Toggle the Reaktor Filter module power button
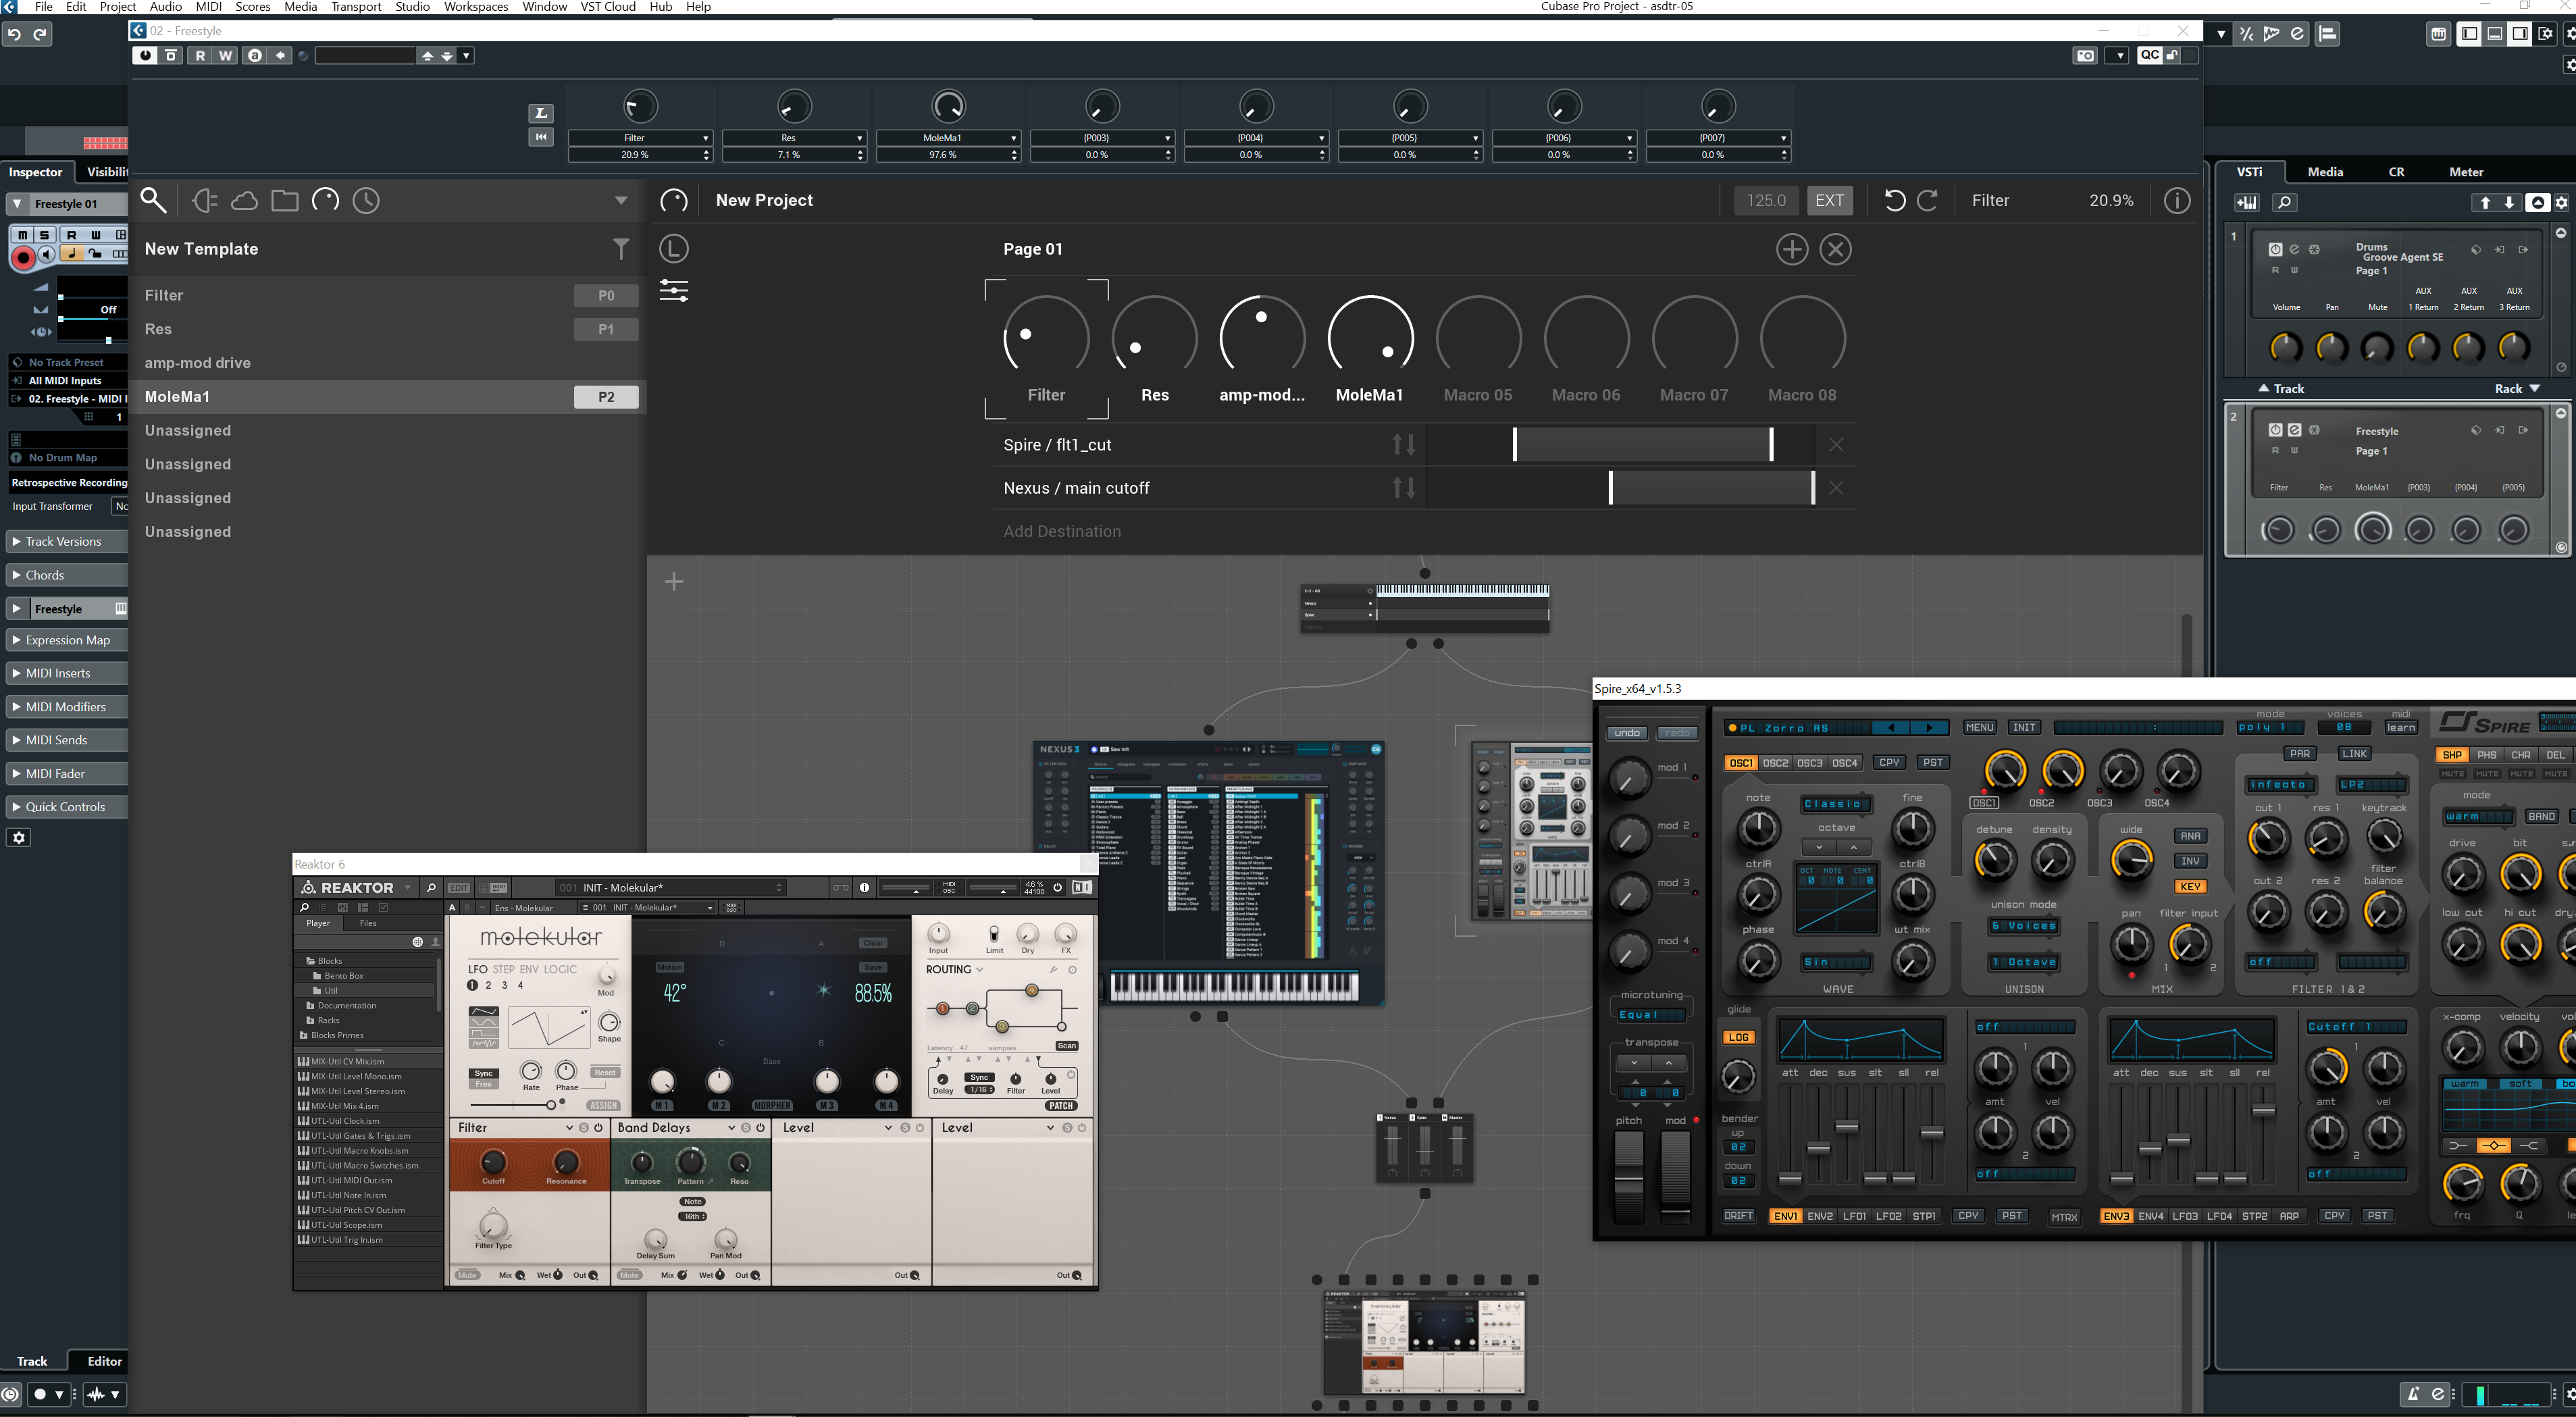 pyautogui.click(x=599, y=1127)
